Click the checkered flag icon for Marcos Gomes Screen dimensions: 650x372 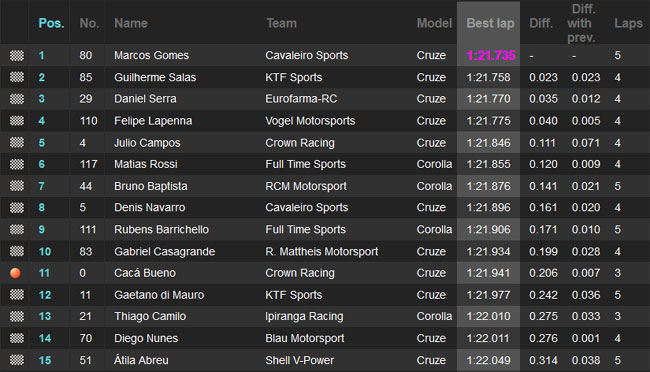[17, 56]
